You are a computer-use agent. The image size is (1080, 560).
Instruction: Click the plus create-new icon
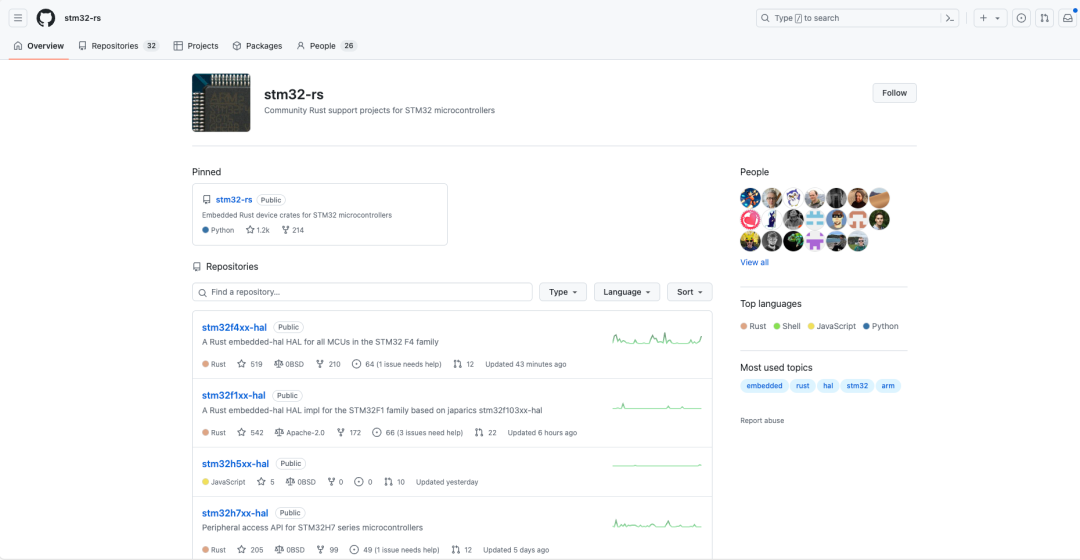984,18
